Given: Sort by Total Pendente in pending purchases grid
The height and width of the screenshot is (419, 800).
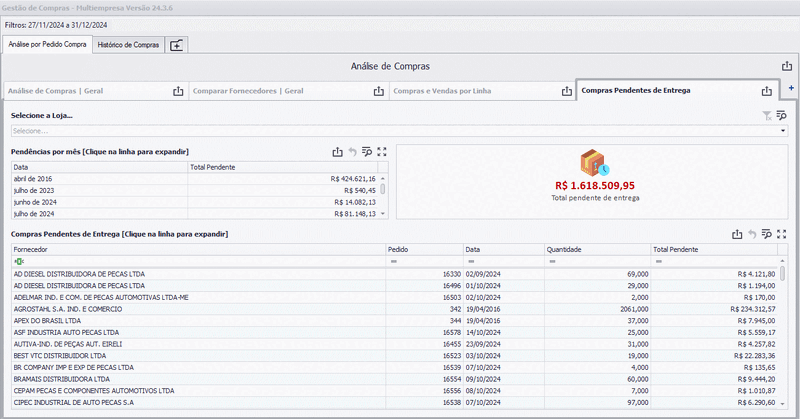Looking at the screenshot, I should [714, 250].
